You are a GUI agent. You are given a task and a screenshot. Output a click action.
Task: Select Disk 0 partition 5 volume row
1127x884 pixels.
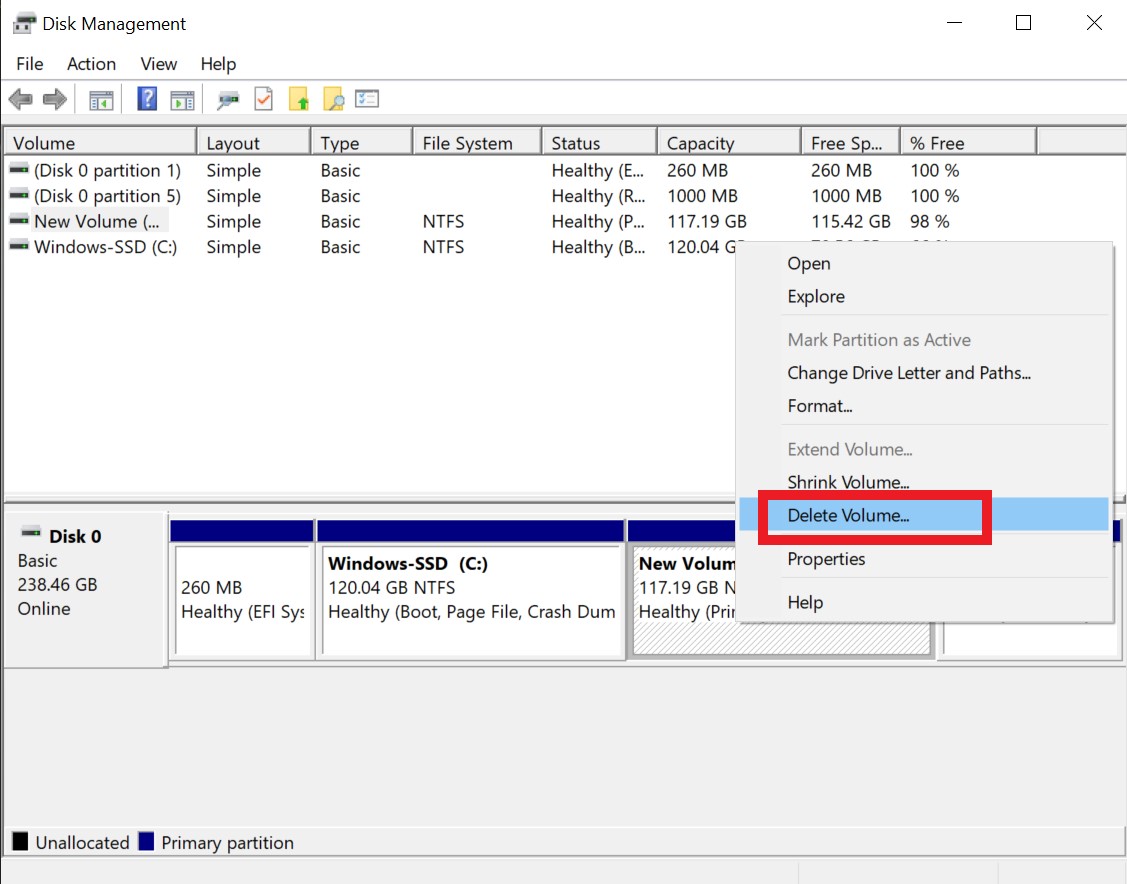coord(107,196)
